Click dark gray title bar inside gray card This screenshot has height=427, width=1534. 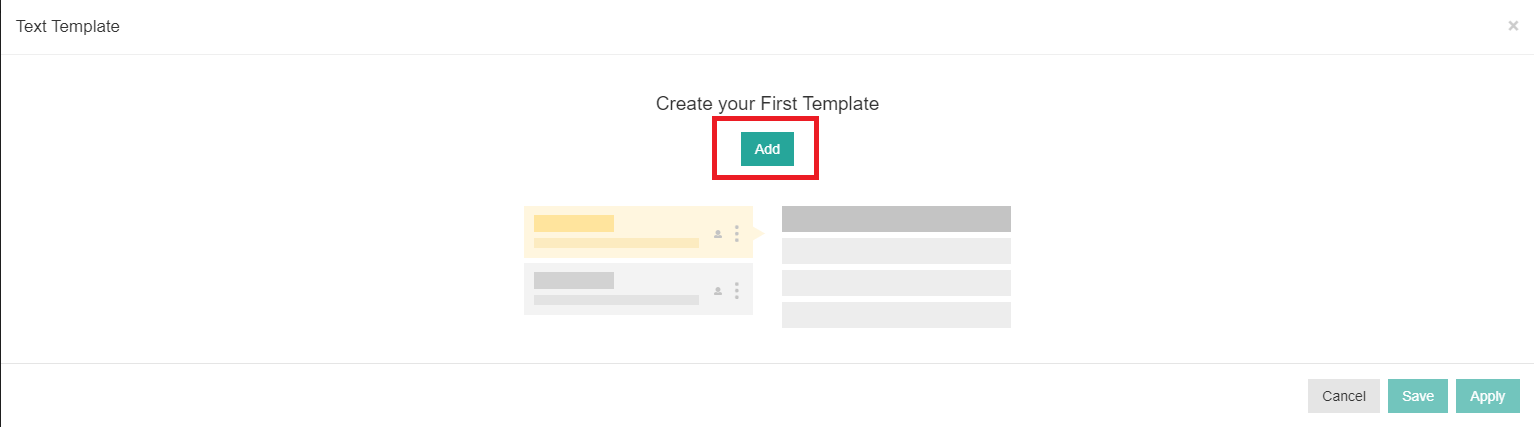pos(574,280)
